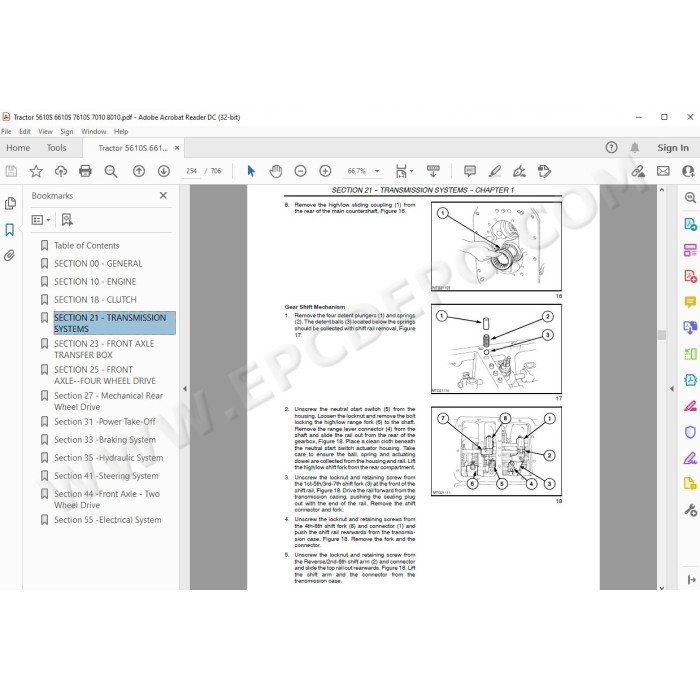Open SECTION 00 - GENERAL bookmark

98,264
